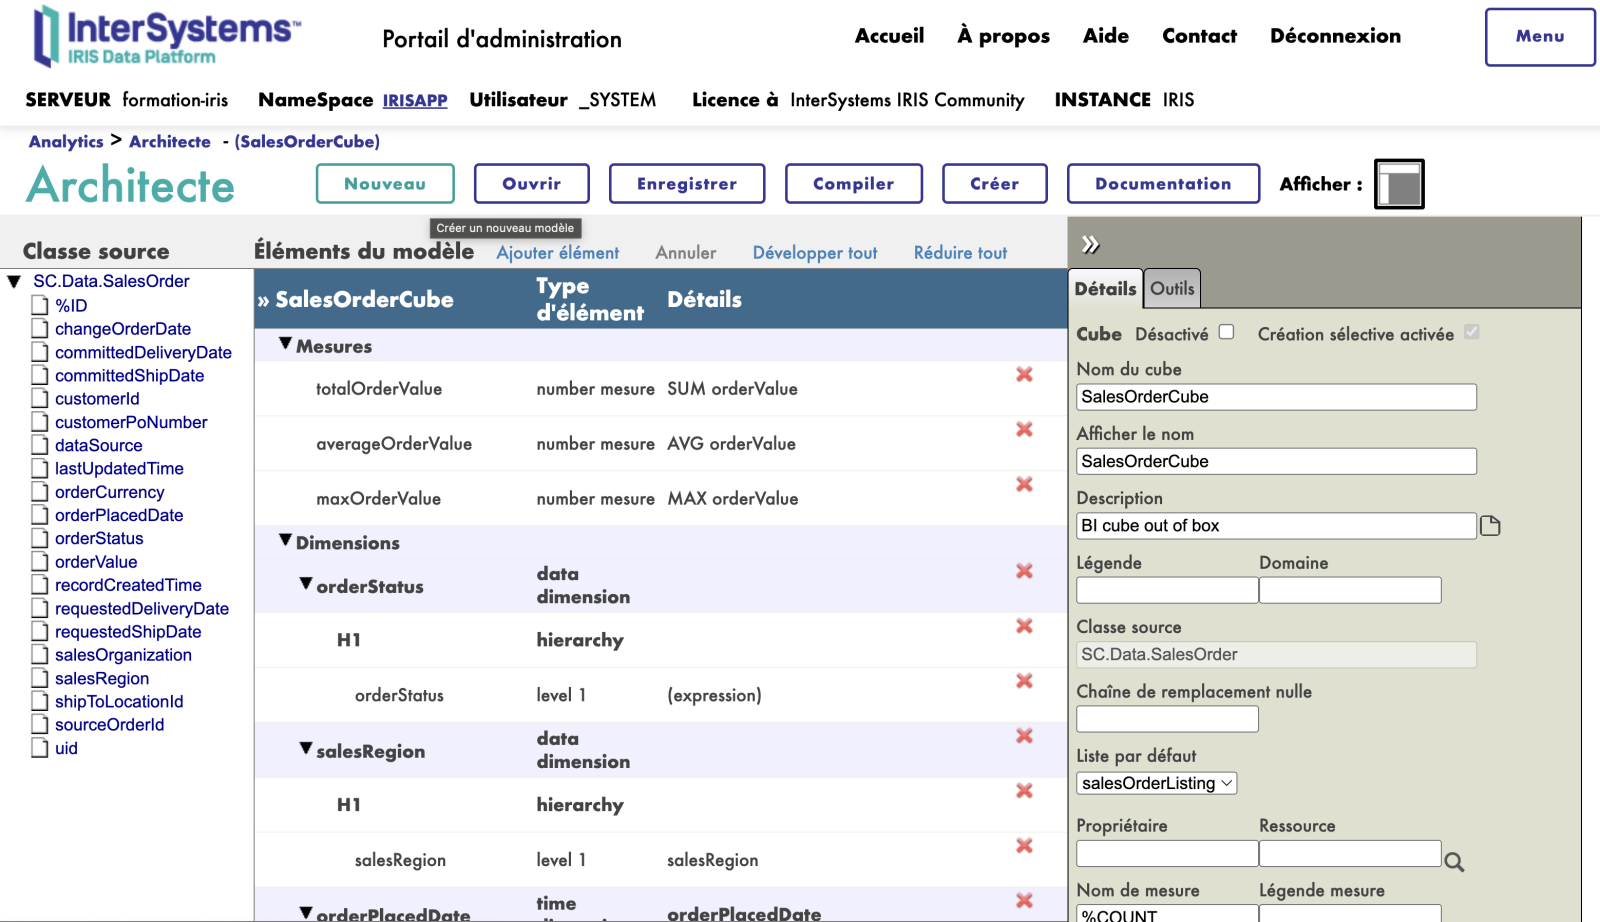
Task: Toggle the Afficher view layout icon
Action: pos(1398,185)
